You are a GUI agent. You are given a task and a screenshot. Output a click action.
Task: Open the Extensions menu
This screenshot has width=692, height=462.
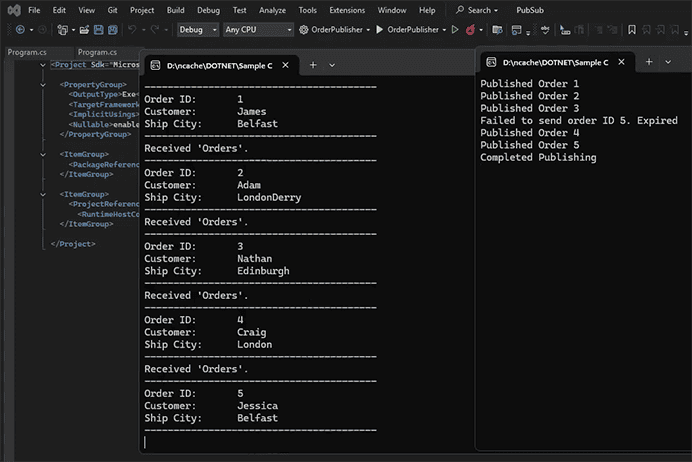(346, 10)
